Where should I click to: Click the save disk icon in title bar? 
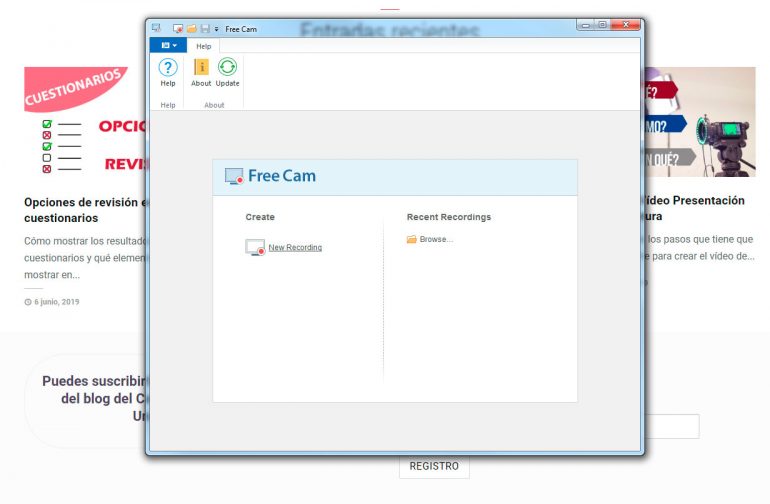click(x=205, y=28)
